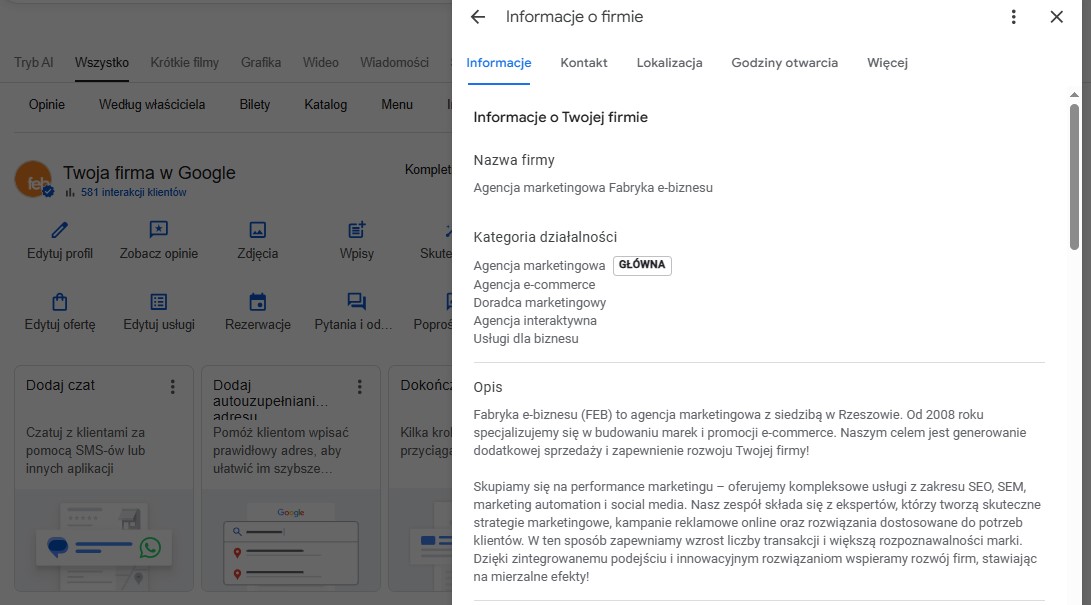1091x605 pixels.
Task: Click the Edytuj profil pencil icon
Action: 60,230
